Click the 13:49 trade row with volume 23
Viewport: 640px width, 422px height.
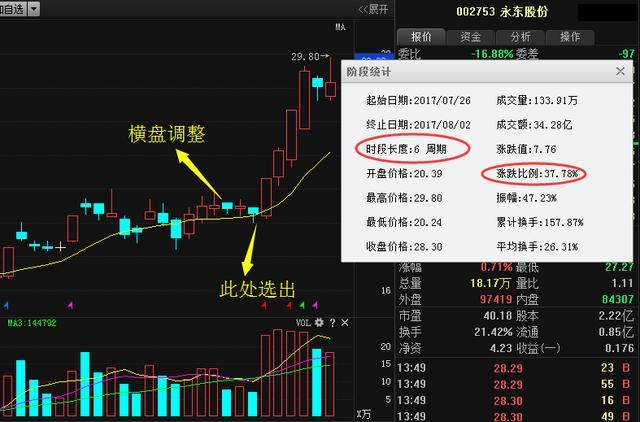515,368
